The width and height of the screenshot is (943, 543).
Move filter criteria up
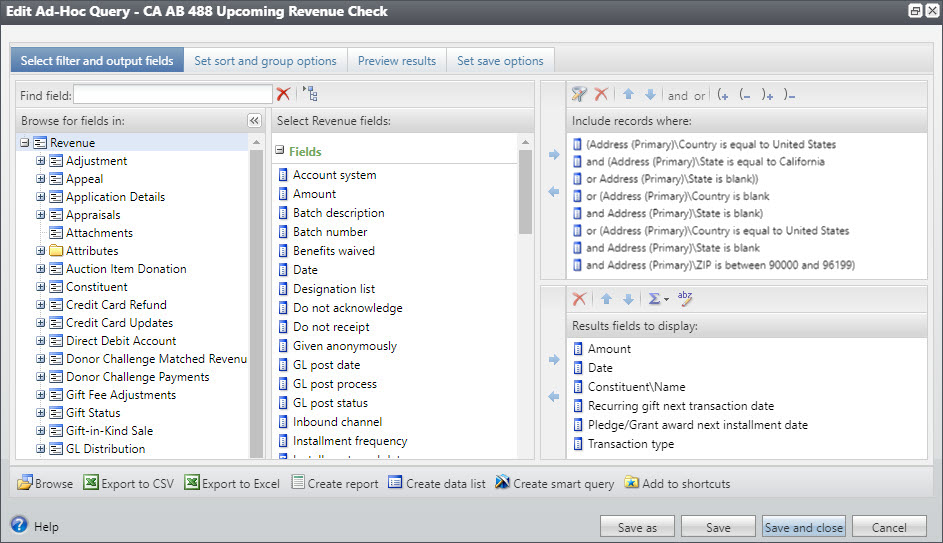click(x=628, y=94)
